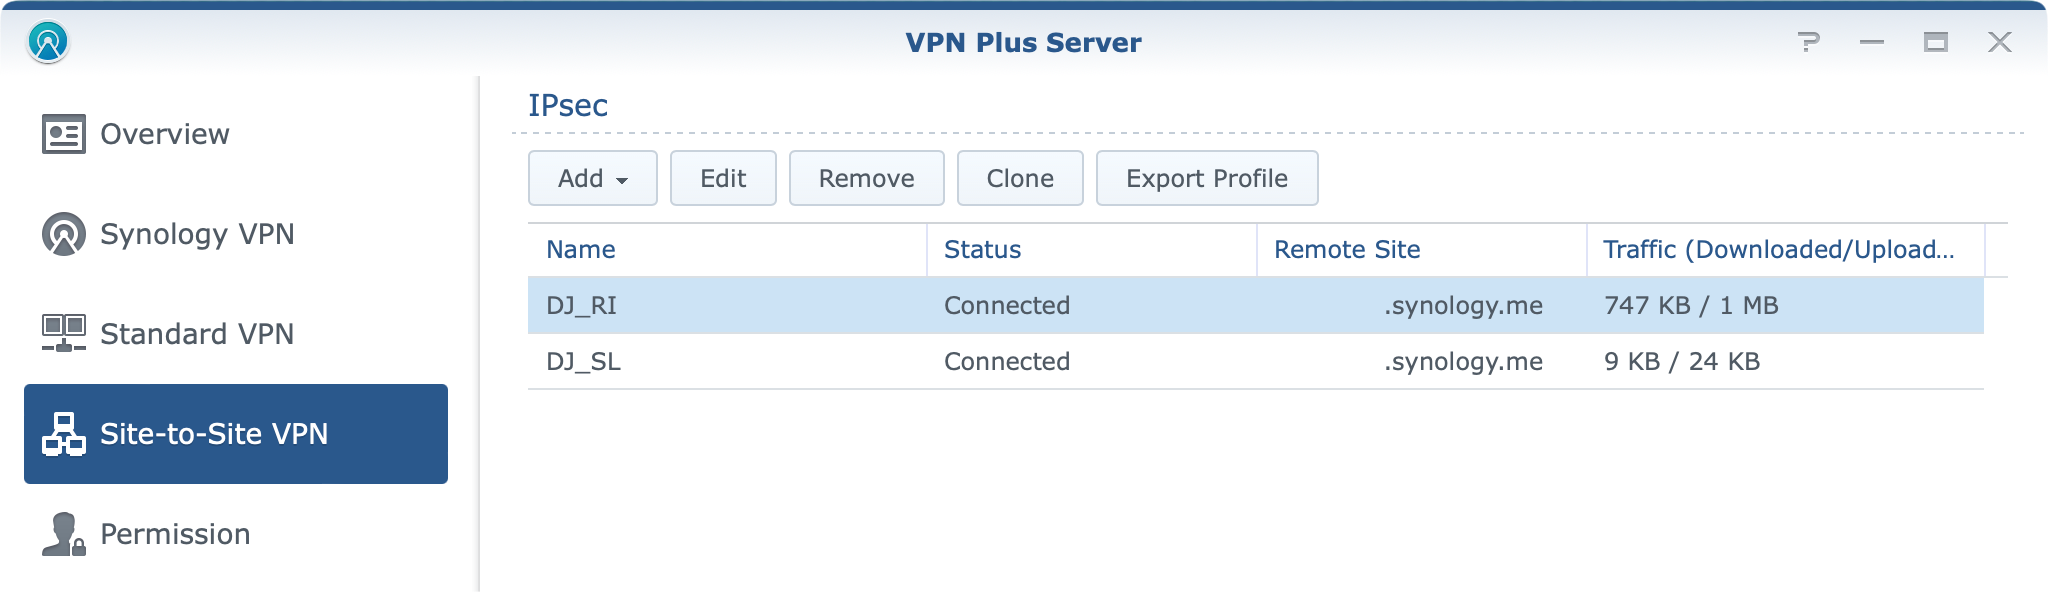Click the VPN Plus Server app logo
The image size is (2048, 592).
(48, 42)
